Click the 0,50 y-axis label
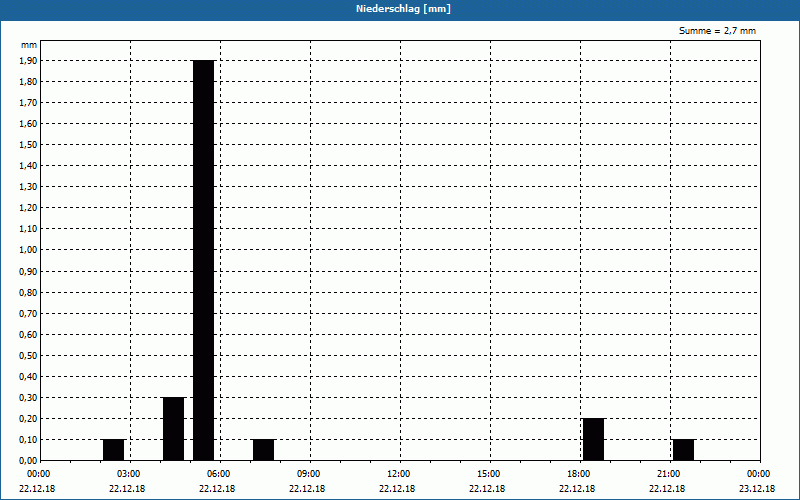Viewport: 800px width, 500px height. click(28, 356)
